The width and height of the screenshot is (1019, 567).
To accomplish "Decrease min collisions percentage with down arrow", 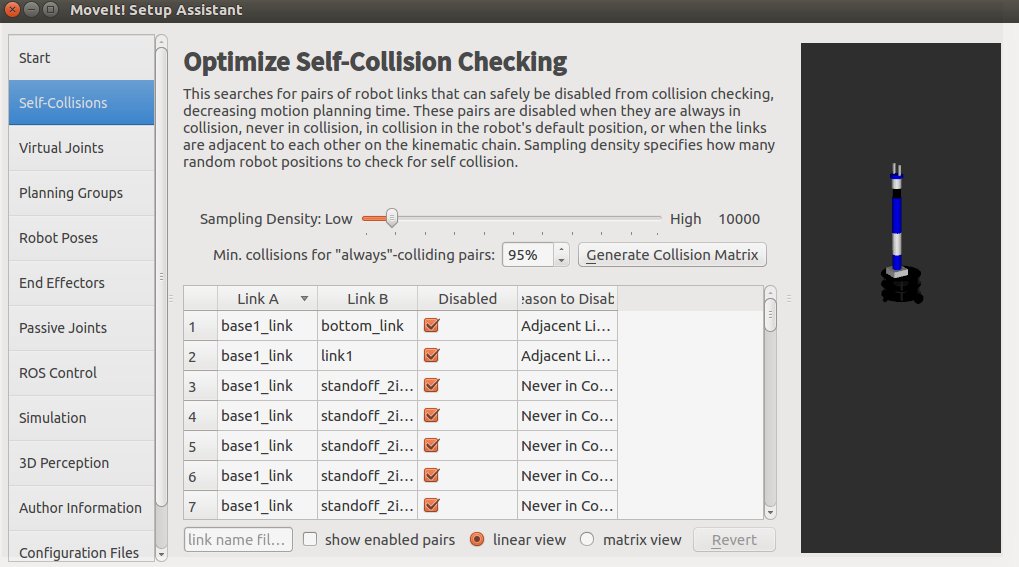I will coord(561,261).
